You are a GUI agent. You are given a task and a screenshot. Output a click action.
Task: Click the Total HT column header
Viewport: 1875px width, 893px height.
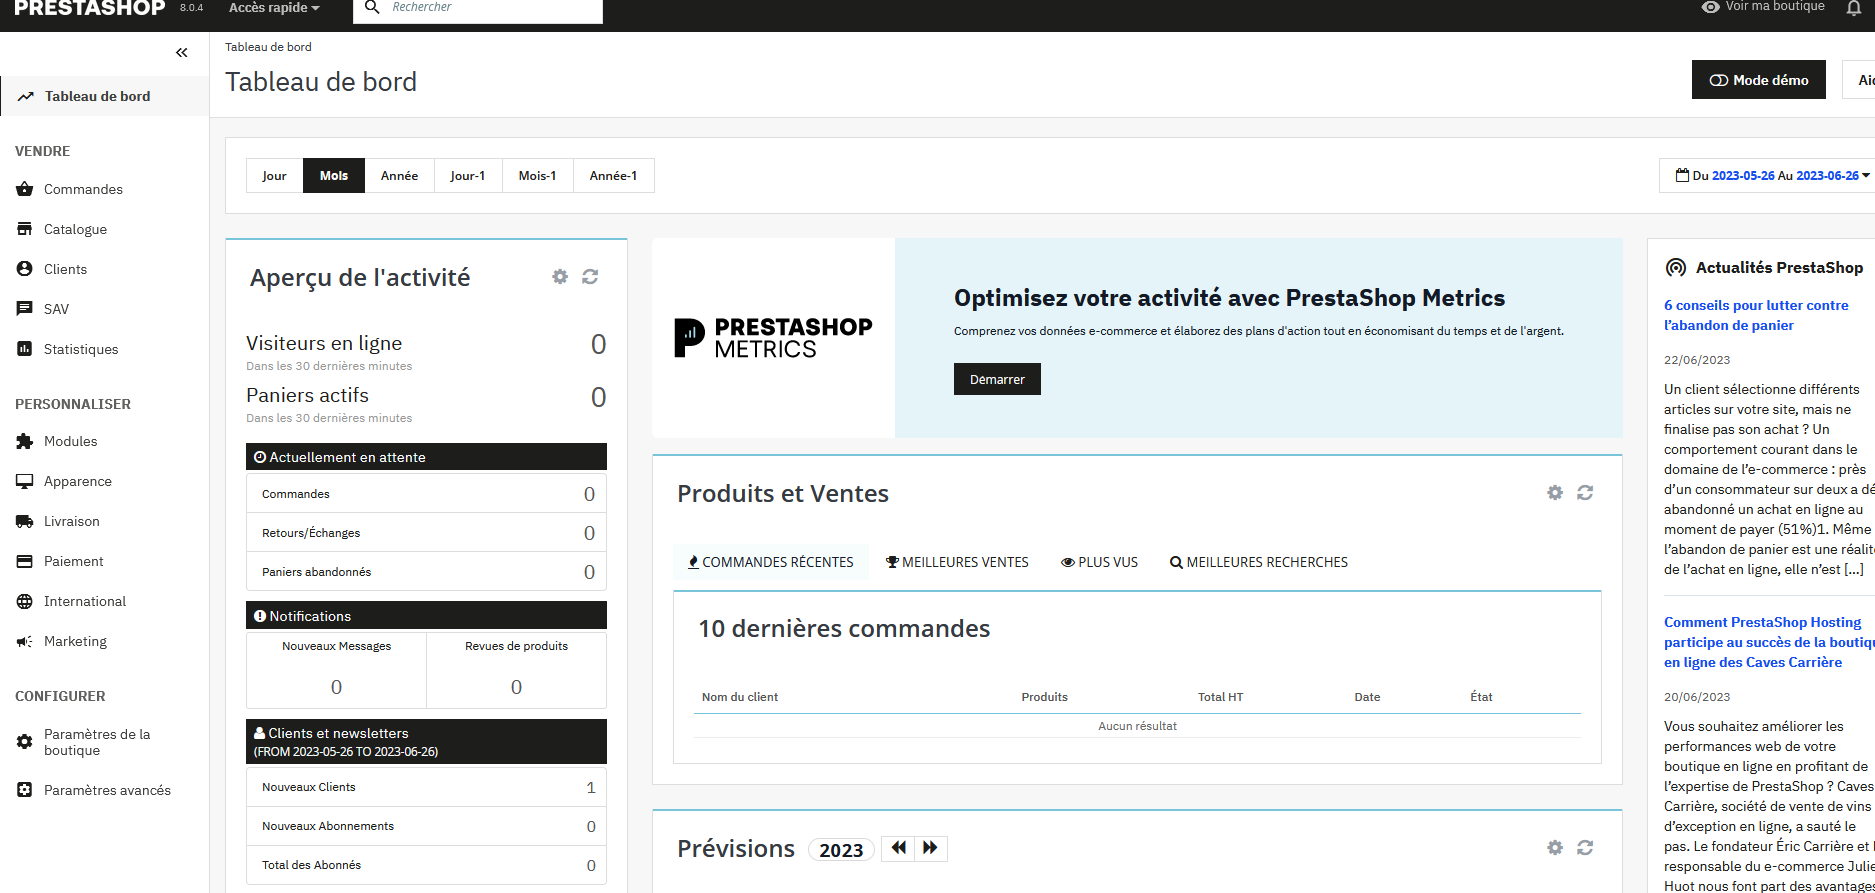click(x=1220, y=697)
